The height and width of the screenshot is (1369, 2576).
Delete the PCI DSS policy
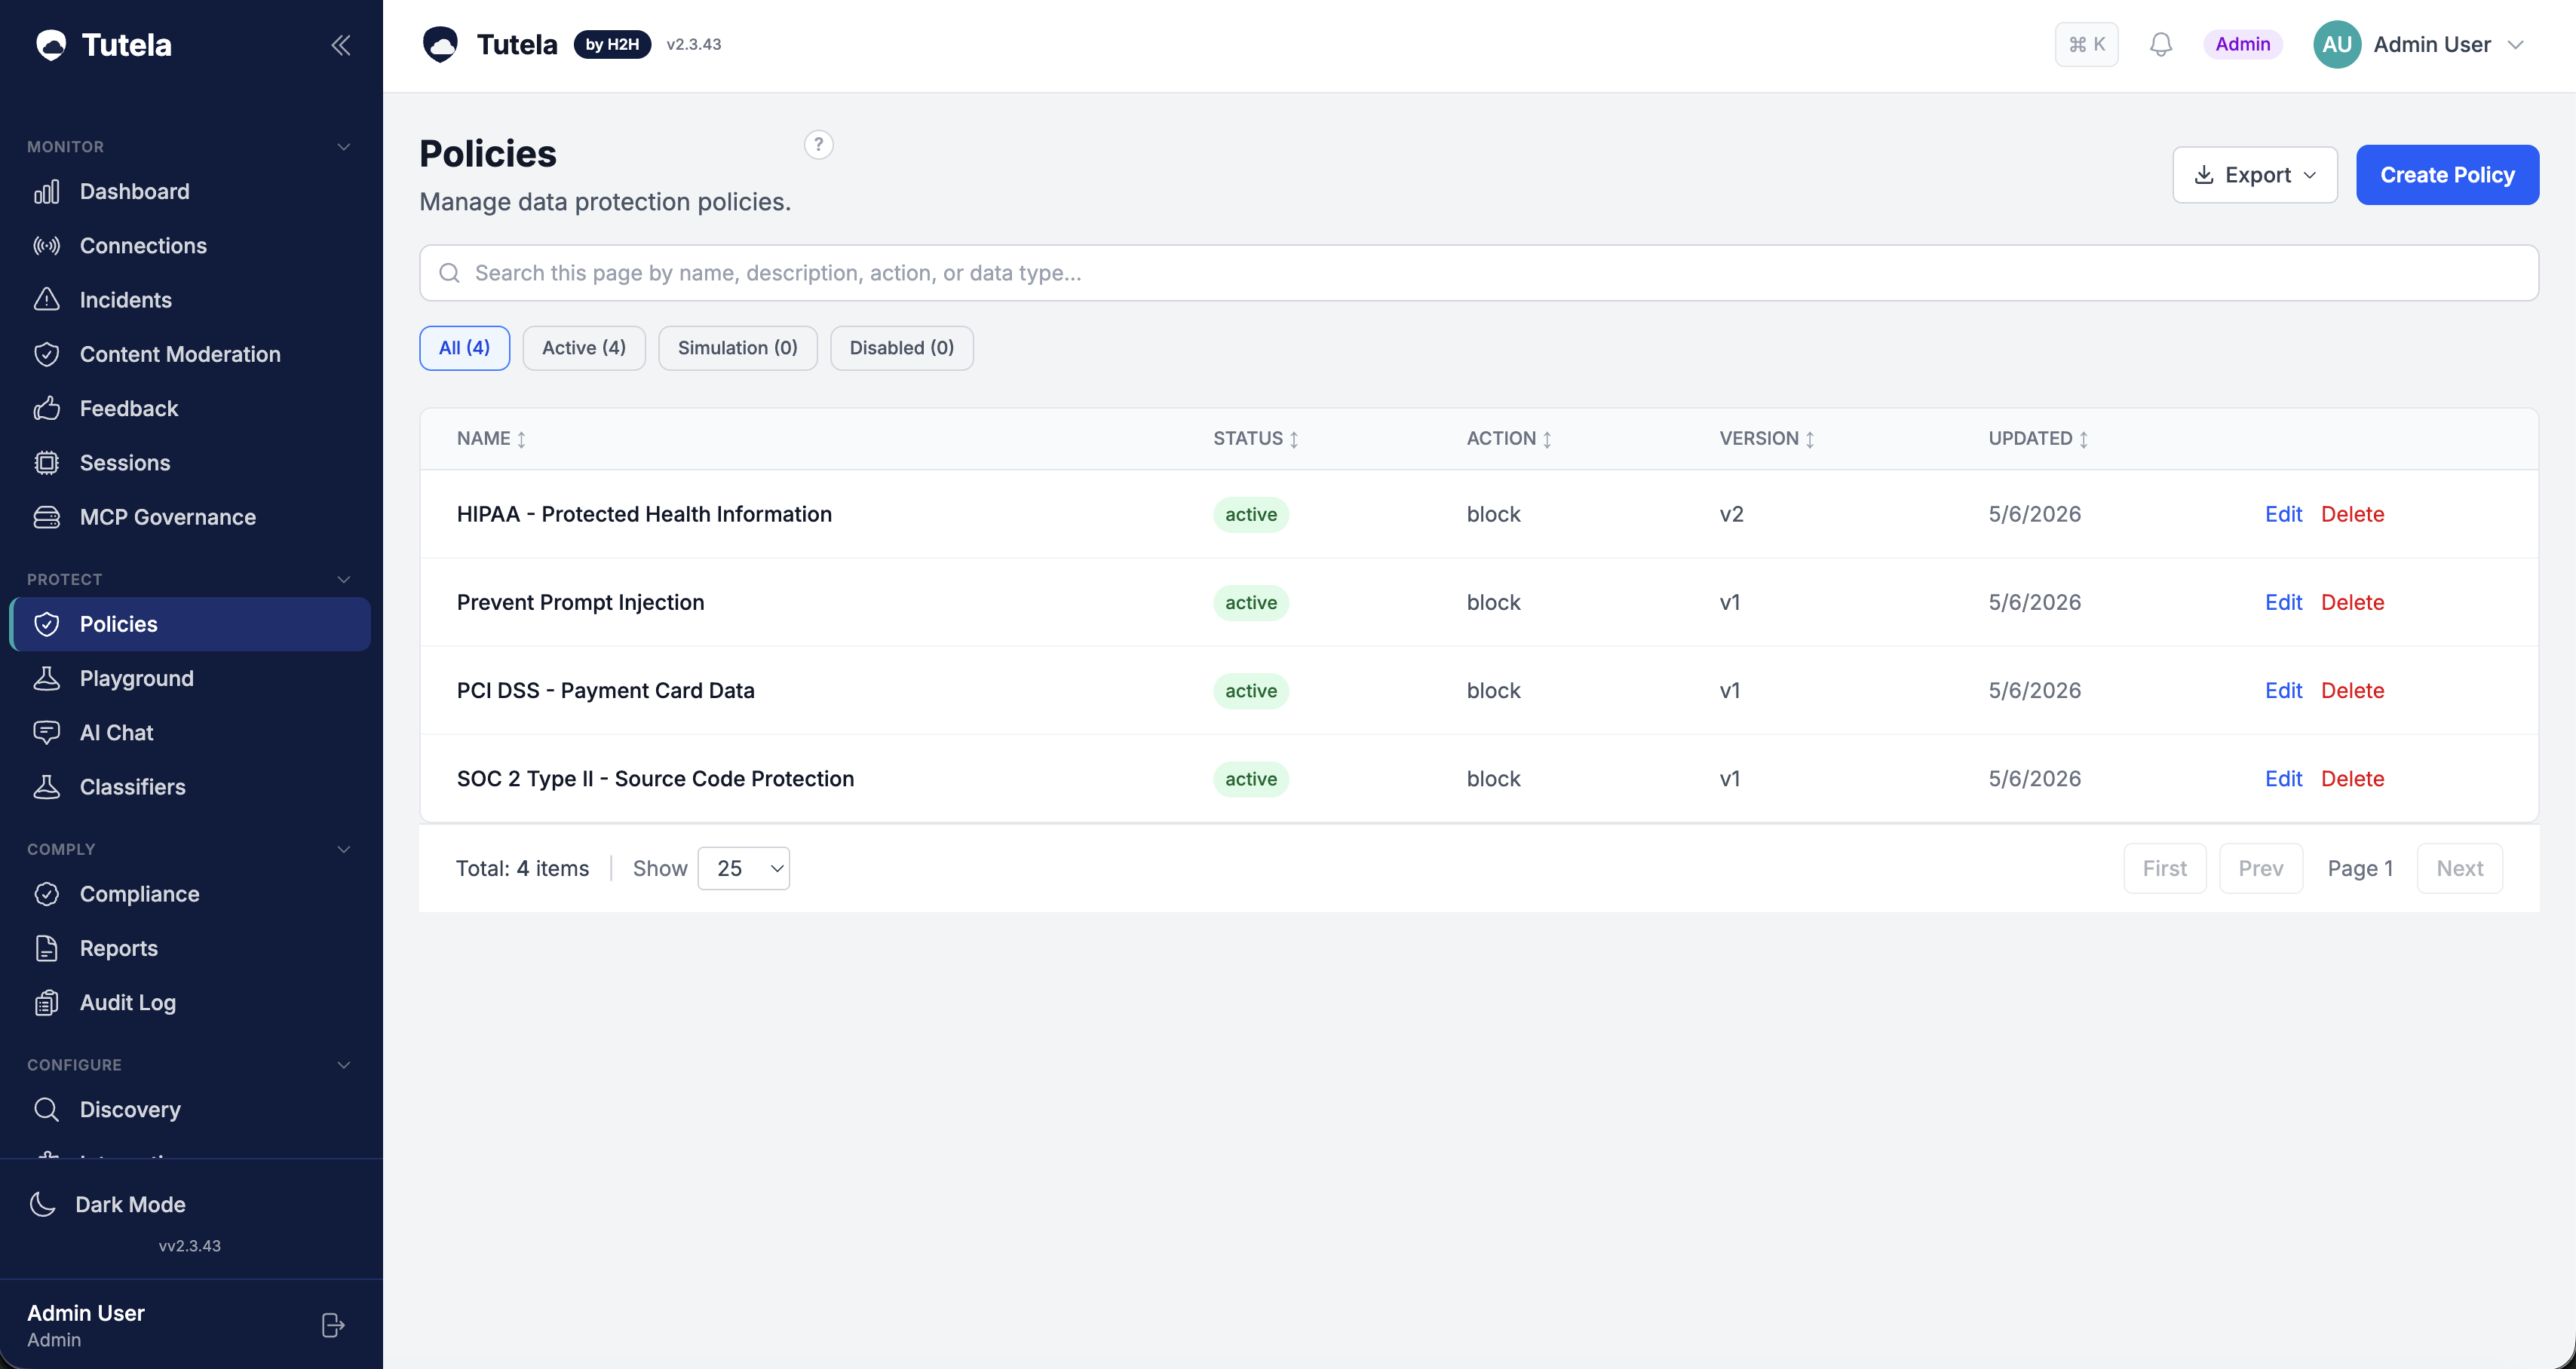[2352, 690]
